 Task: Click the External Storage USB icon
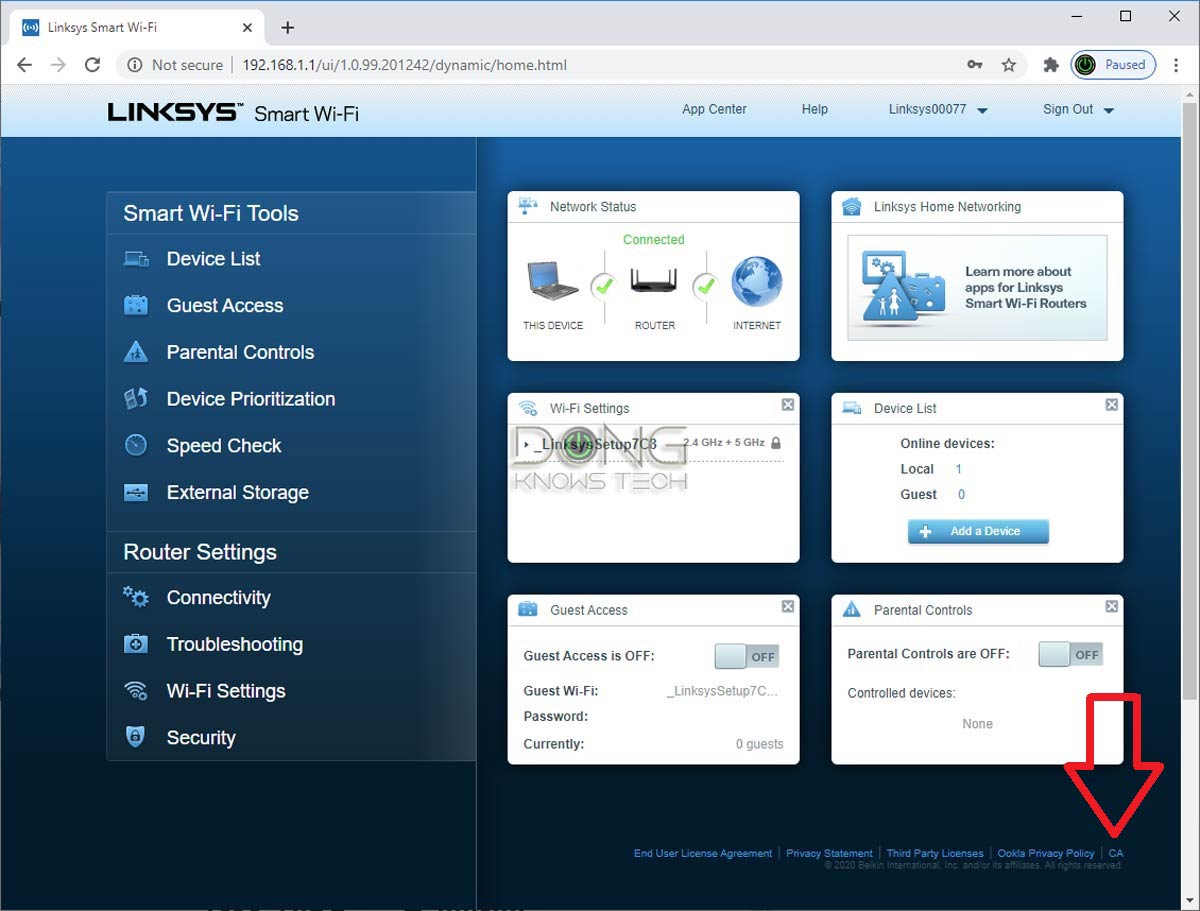pyautogui.click(x=136, y=493)
